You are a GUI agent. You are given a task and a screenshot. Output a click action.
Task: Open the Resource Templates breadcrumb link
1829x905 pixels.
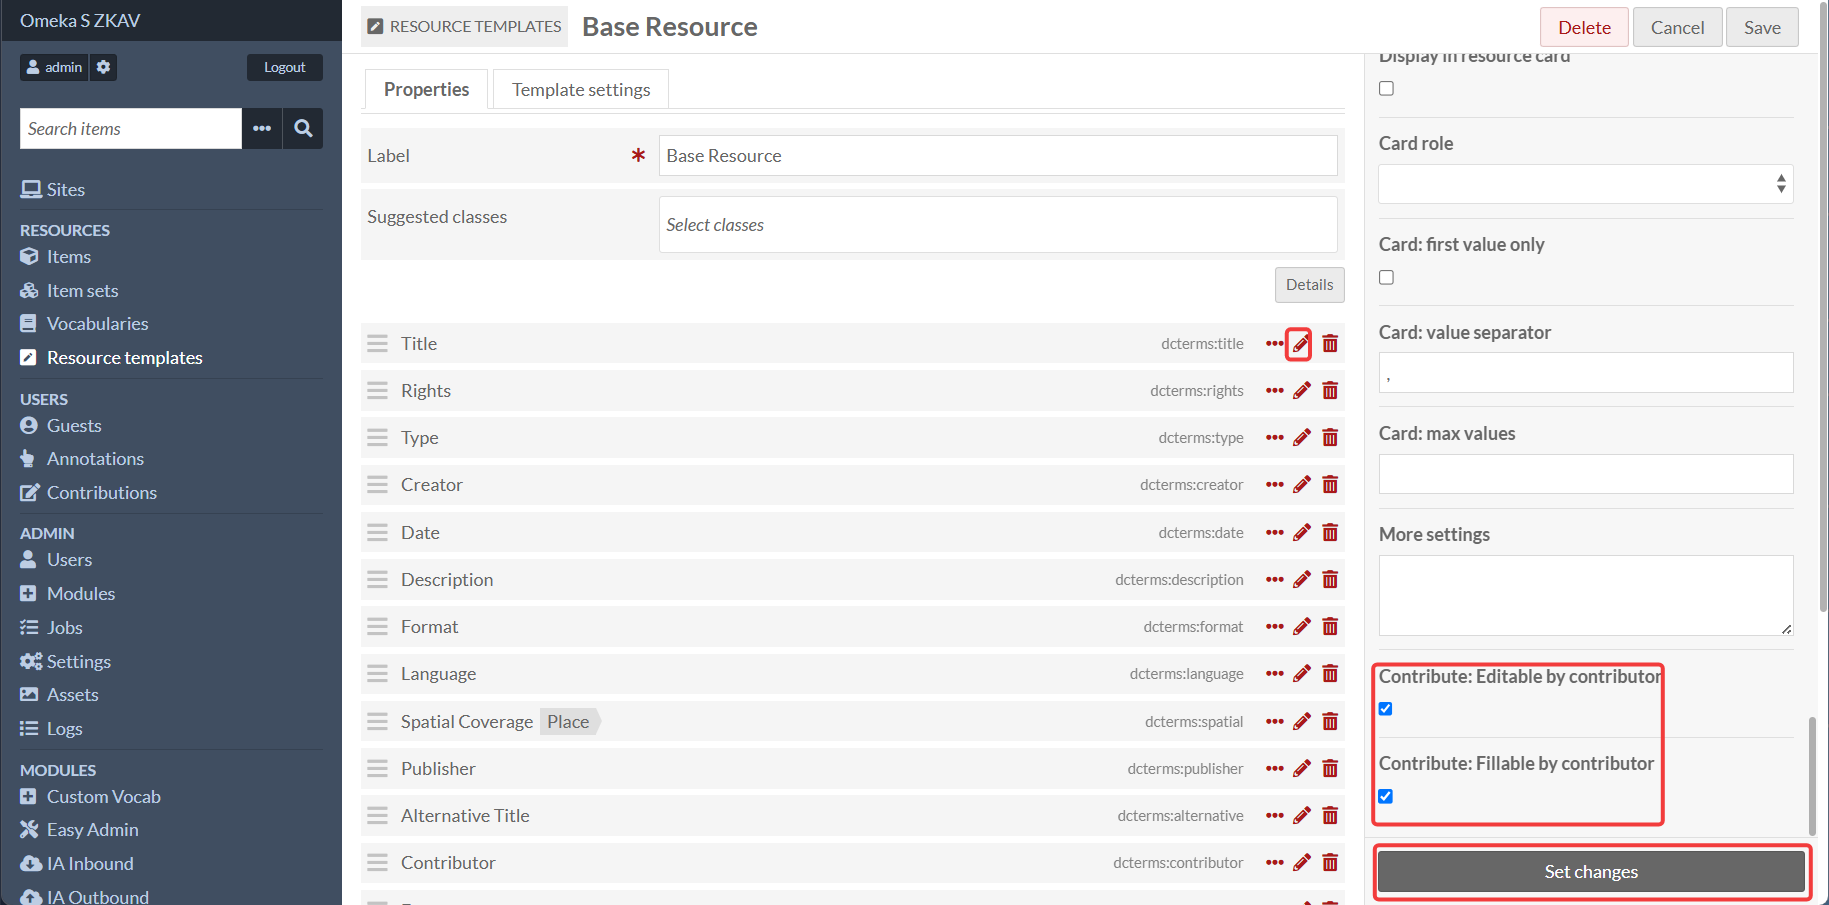pos(464,27)
